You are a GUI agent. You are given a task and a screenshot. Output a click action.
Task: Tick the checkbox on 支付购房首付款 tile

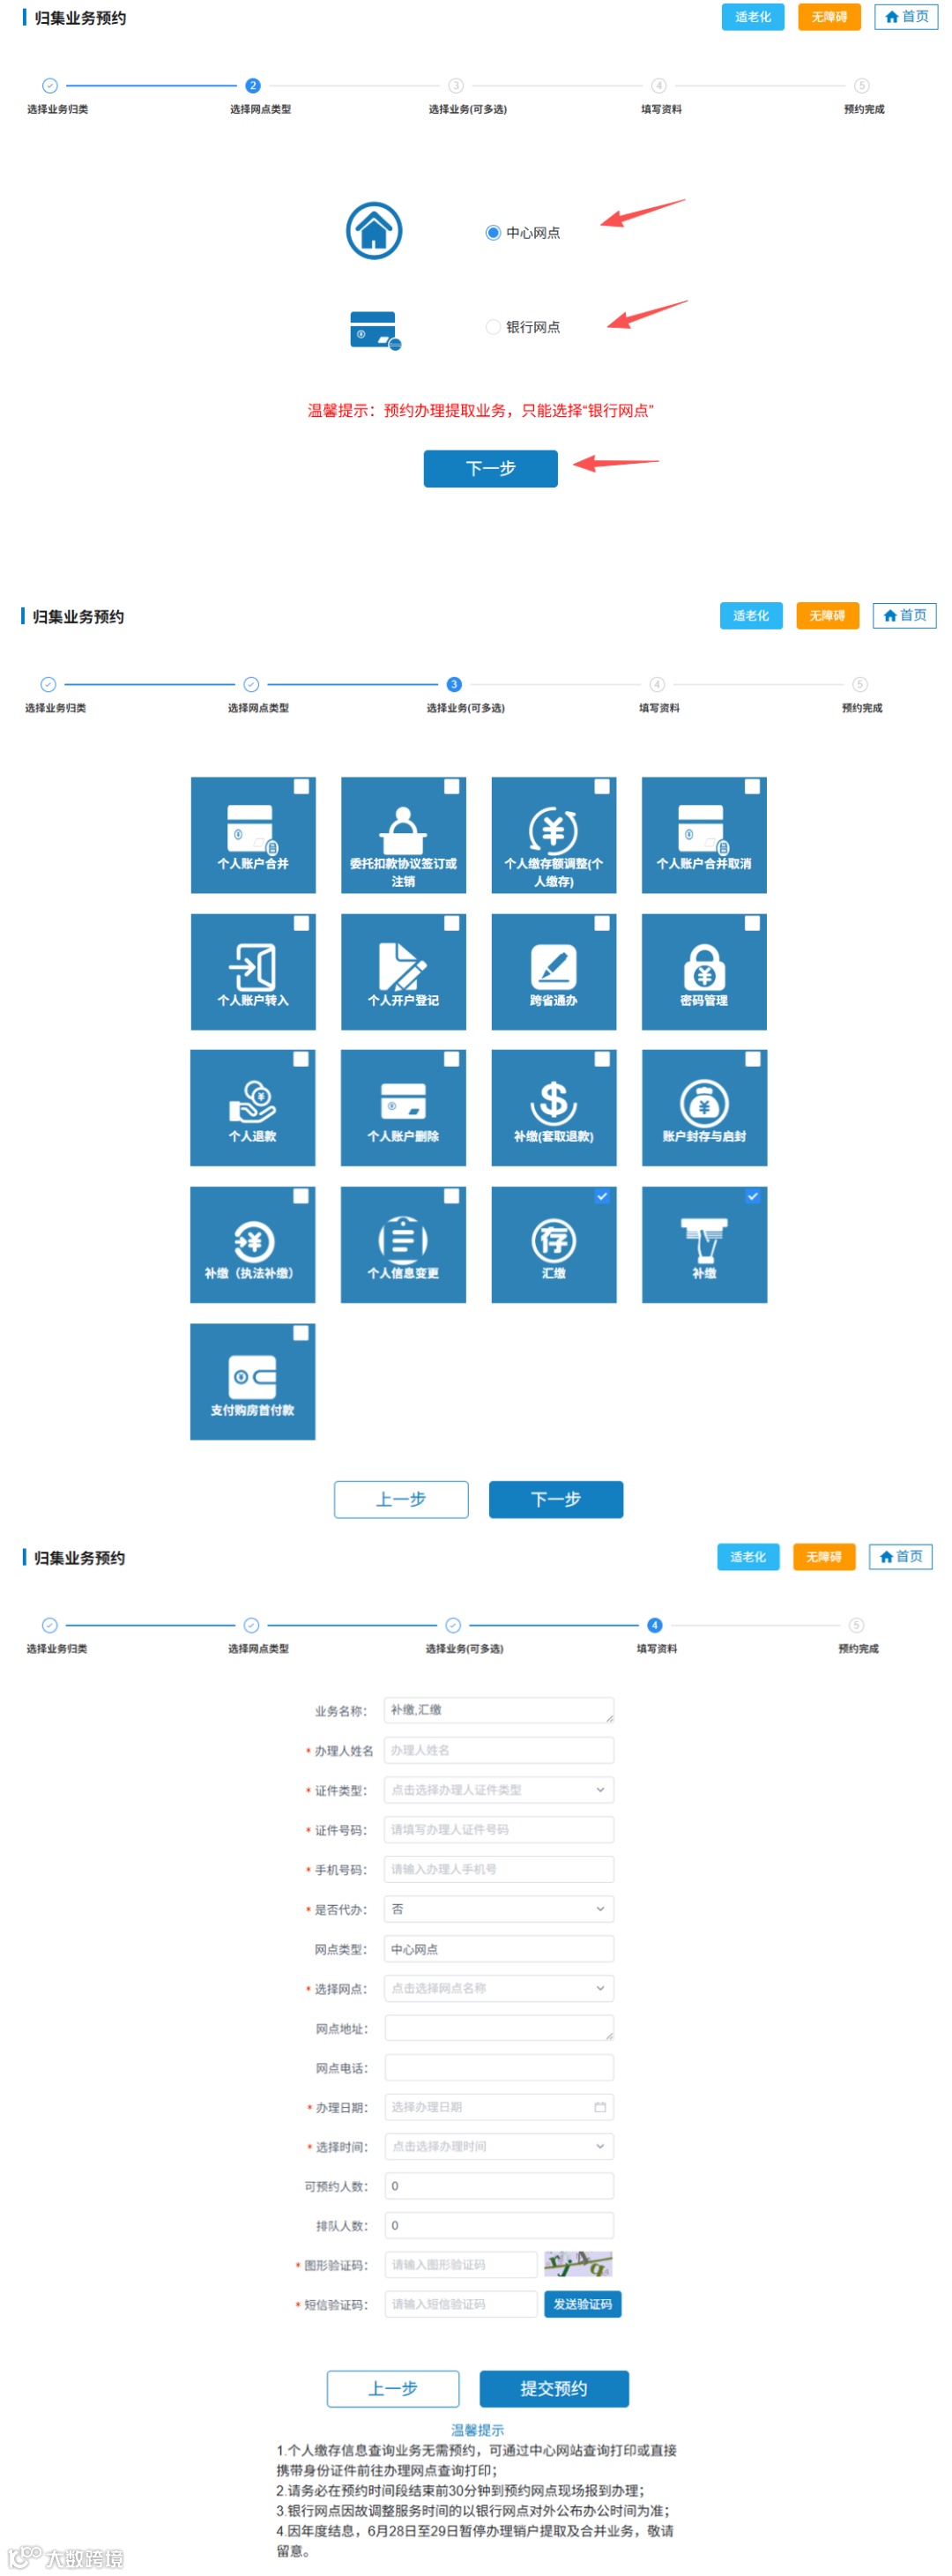click(x=300, y=1333)
